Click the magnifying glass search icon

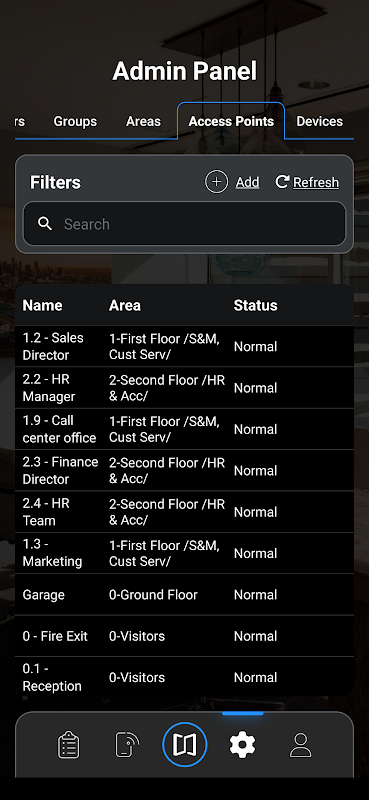click(x=45, y=223)
